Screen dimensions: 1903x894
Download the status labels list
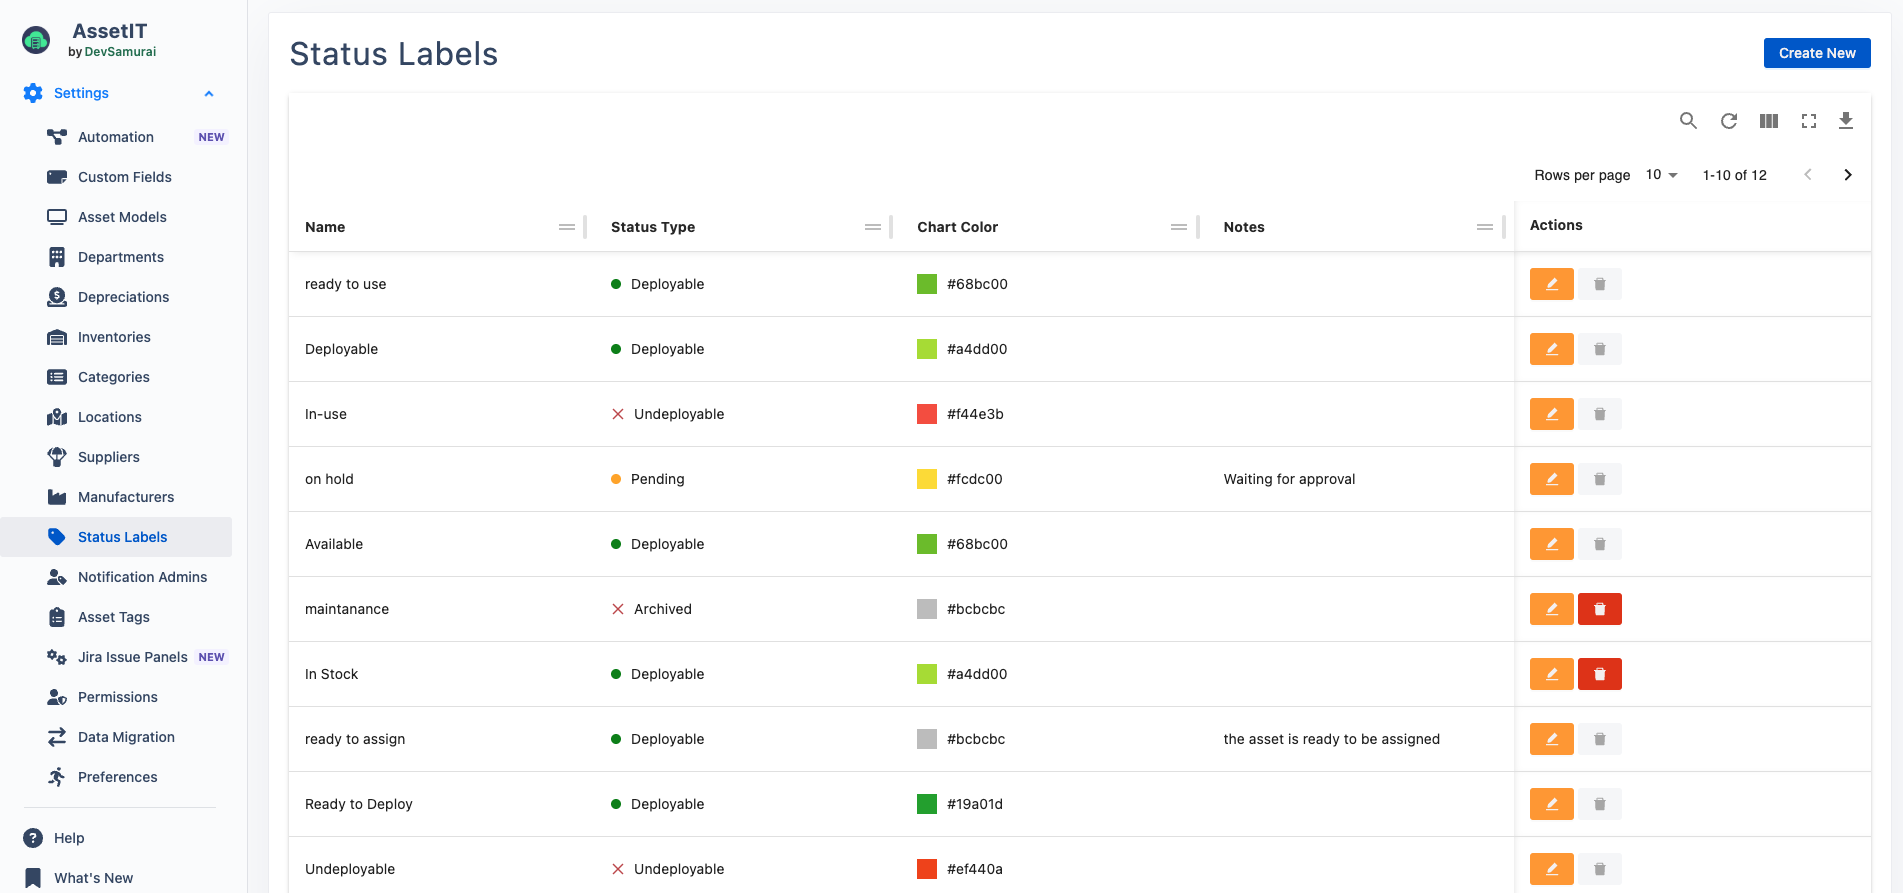[1846, 121]
